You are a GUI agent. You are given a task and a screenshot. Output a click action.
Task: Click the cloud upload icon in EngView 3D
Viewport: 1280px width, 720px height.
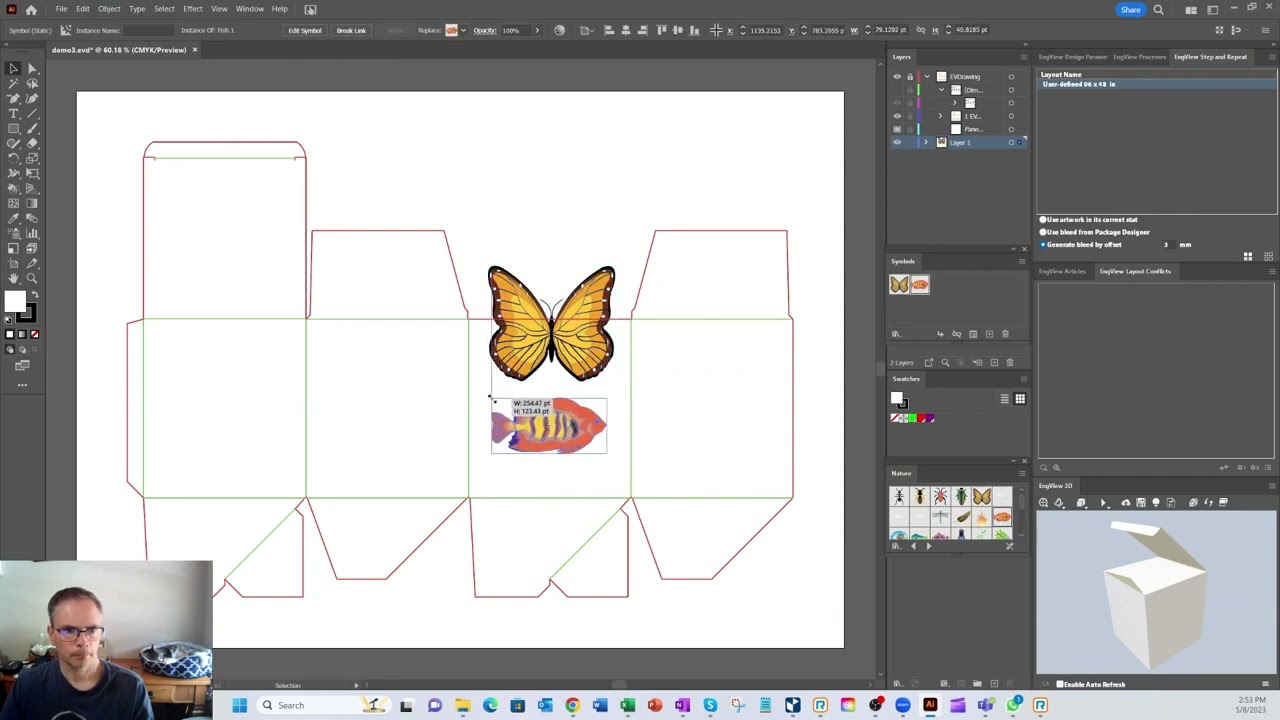[1126, 503]
